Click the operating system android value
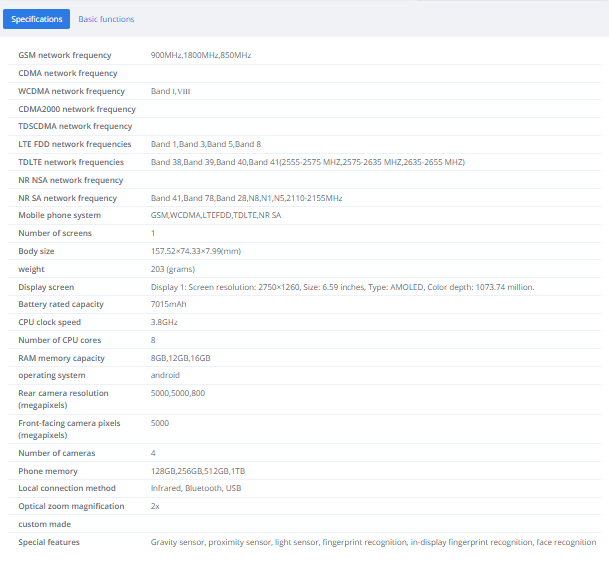The height and width of the screenshot is (566, 609). 165,375
